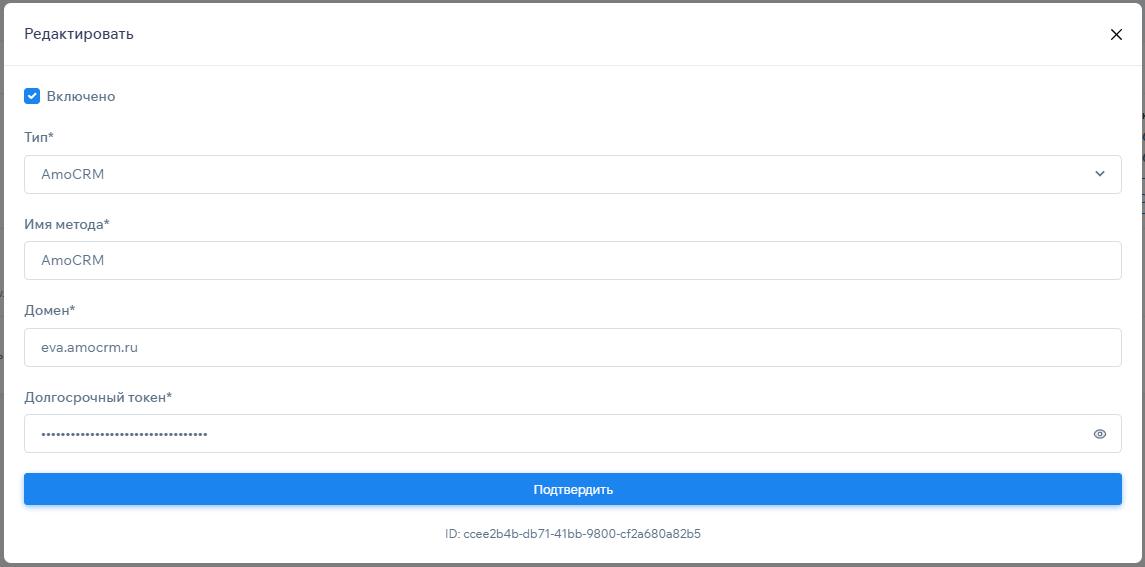Click the chevron arrow in Тип selector
The height and width of the screenshot is (567, 1145).
[1100, 174]
